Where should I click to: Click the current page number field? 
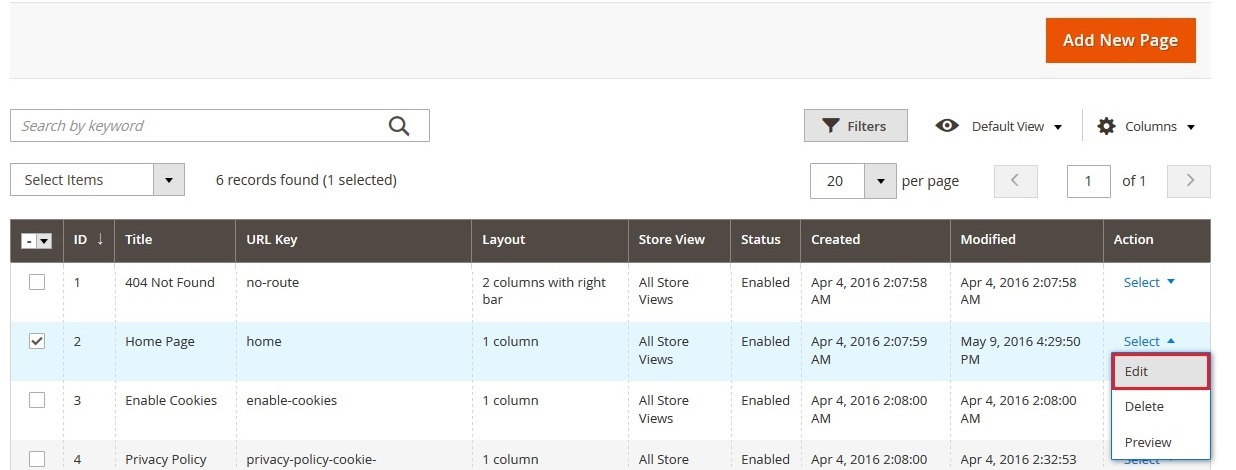pos(1088,181)
